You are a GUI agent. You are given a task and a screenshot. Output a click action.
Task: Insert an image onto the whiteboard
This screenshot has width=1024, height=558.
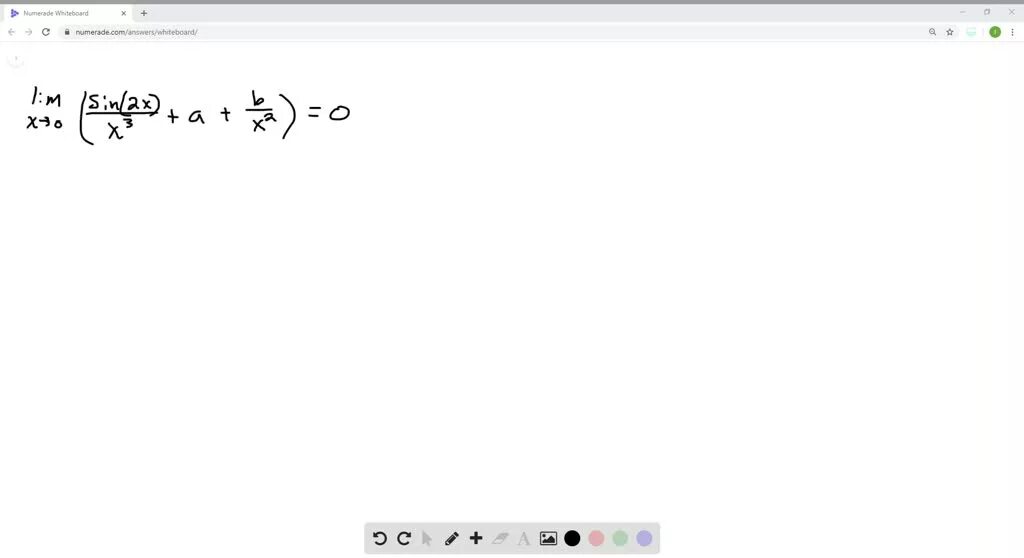tap(548, 538)
